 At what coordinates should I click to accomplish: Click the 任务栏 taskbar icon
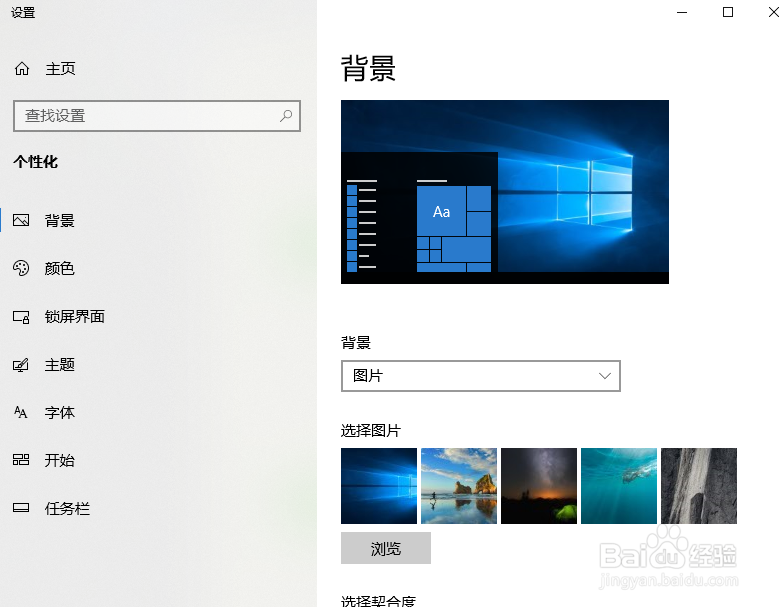pos(21,507)
